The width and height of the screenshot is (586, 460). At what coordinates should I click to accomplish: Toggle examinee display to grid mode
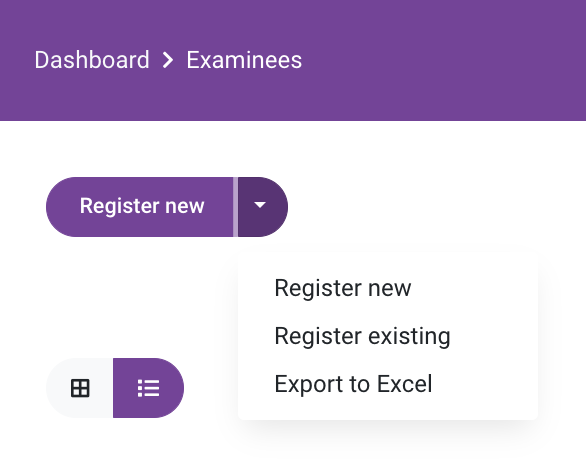(x=80, y=388)
